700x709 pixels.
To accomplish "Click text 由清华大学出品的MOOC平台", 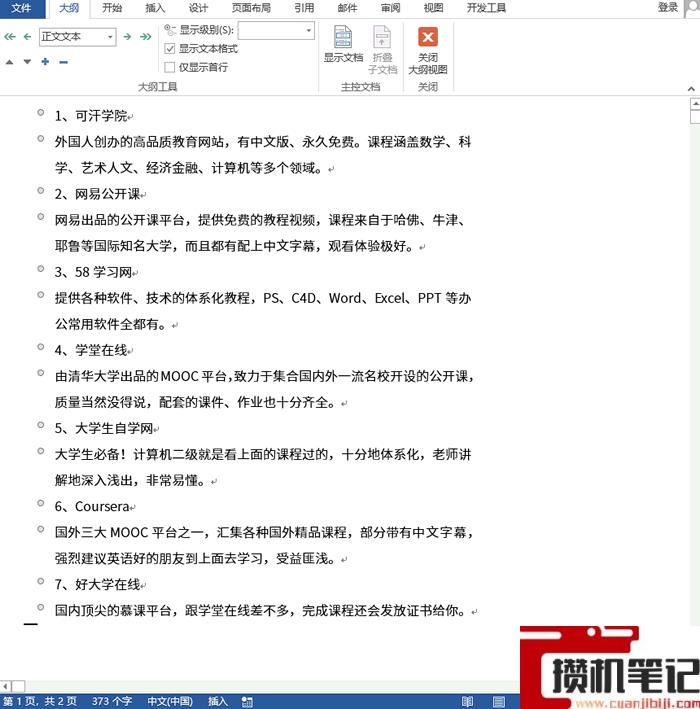I will pos(141,376).
